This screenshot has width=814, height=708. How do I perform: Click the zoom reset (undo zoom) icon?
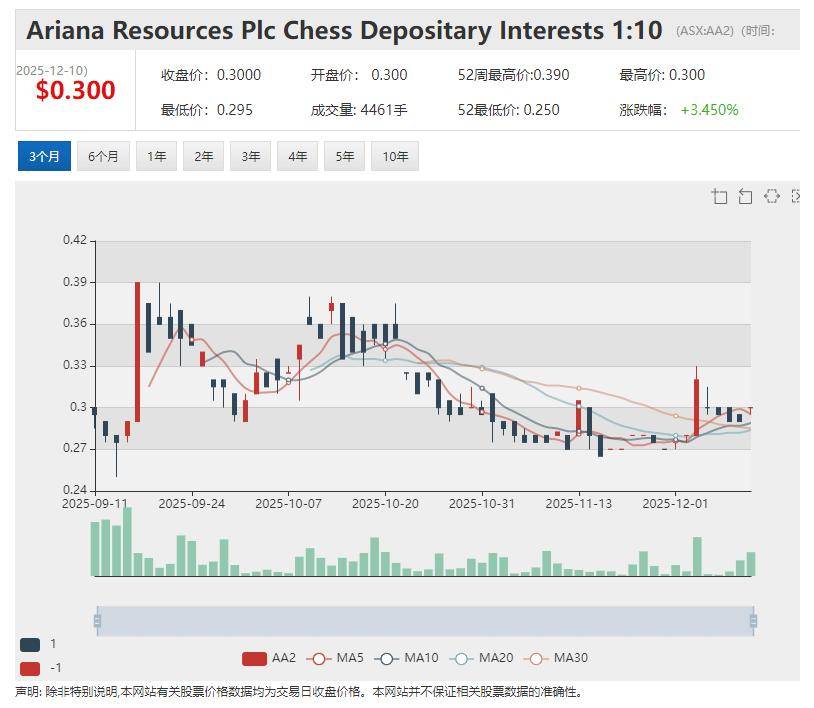click(745, 197)
